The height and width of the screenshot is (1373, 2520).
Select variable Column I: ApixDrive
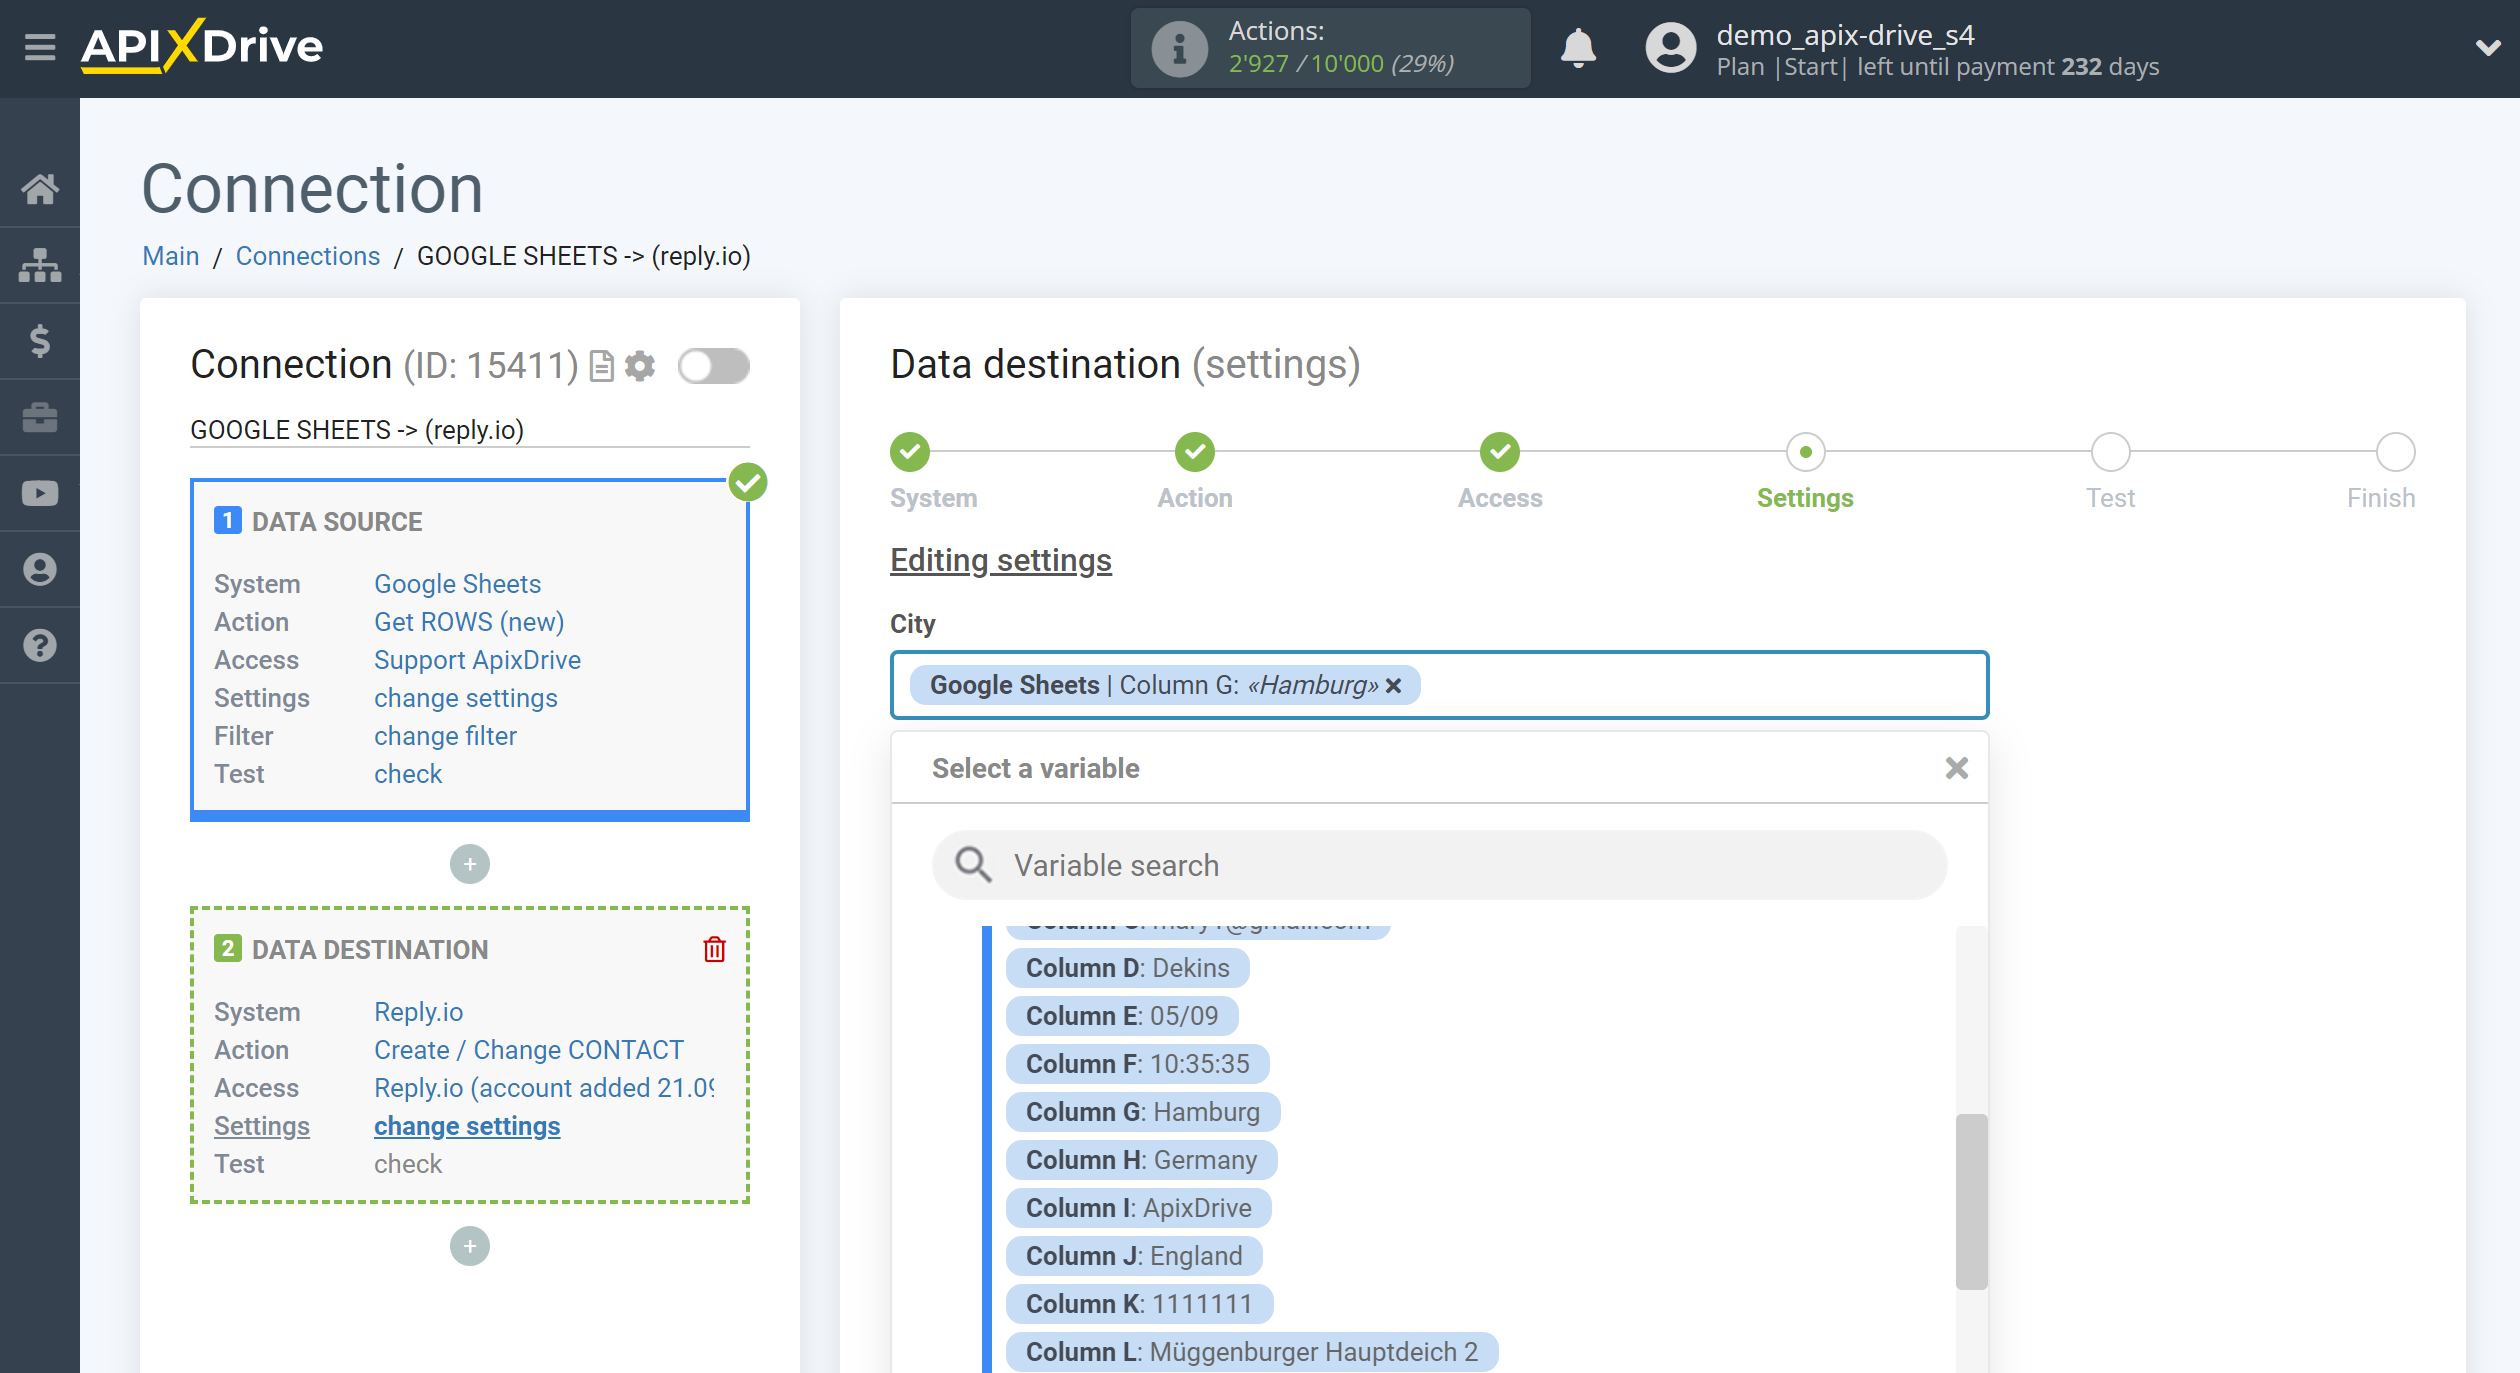pos(1138,1208)
